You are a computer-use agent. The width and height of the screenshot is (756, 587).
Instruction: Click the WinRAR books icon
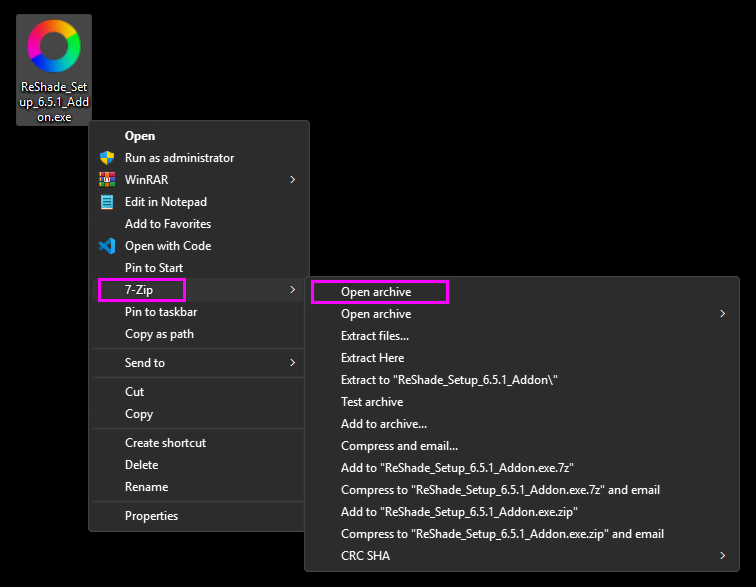tap(107, 179)
